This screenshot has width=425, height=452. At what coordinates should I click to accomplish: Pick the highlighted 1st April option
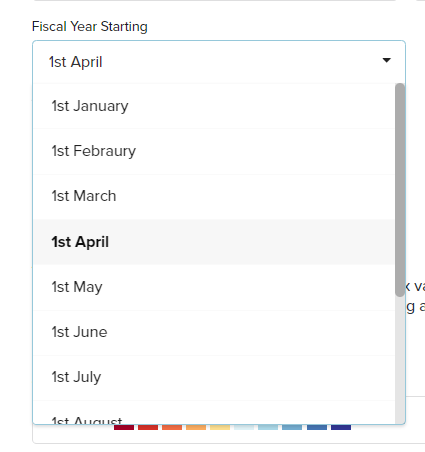pos(214,242)
